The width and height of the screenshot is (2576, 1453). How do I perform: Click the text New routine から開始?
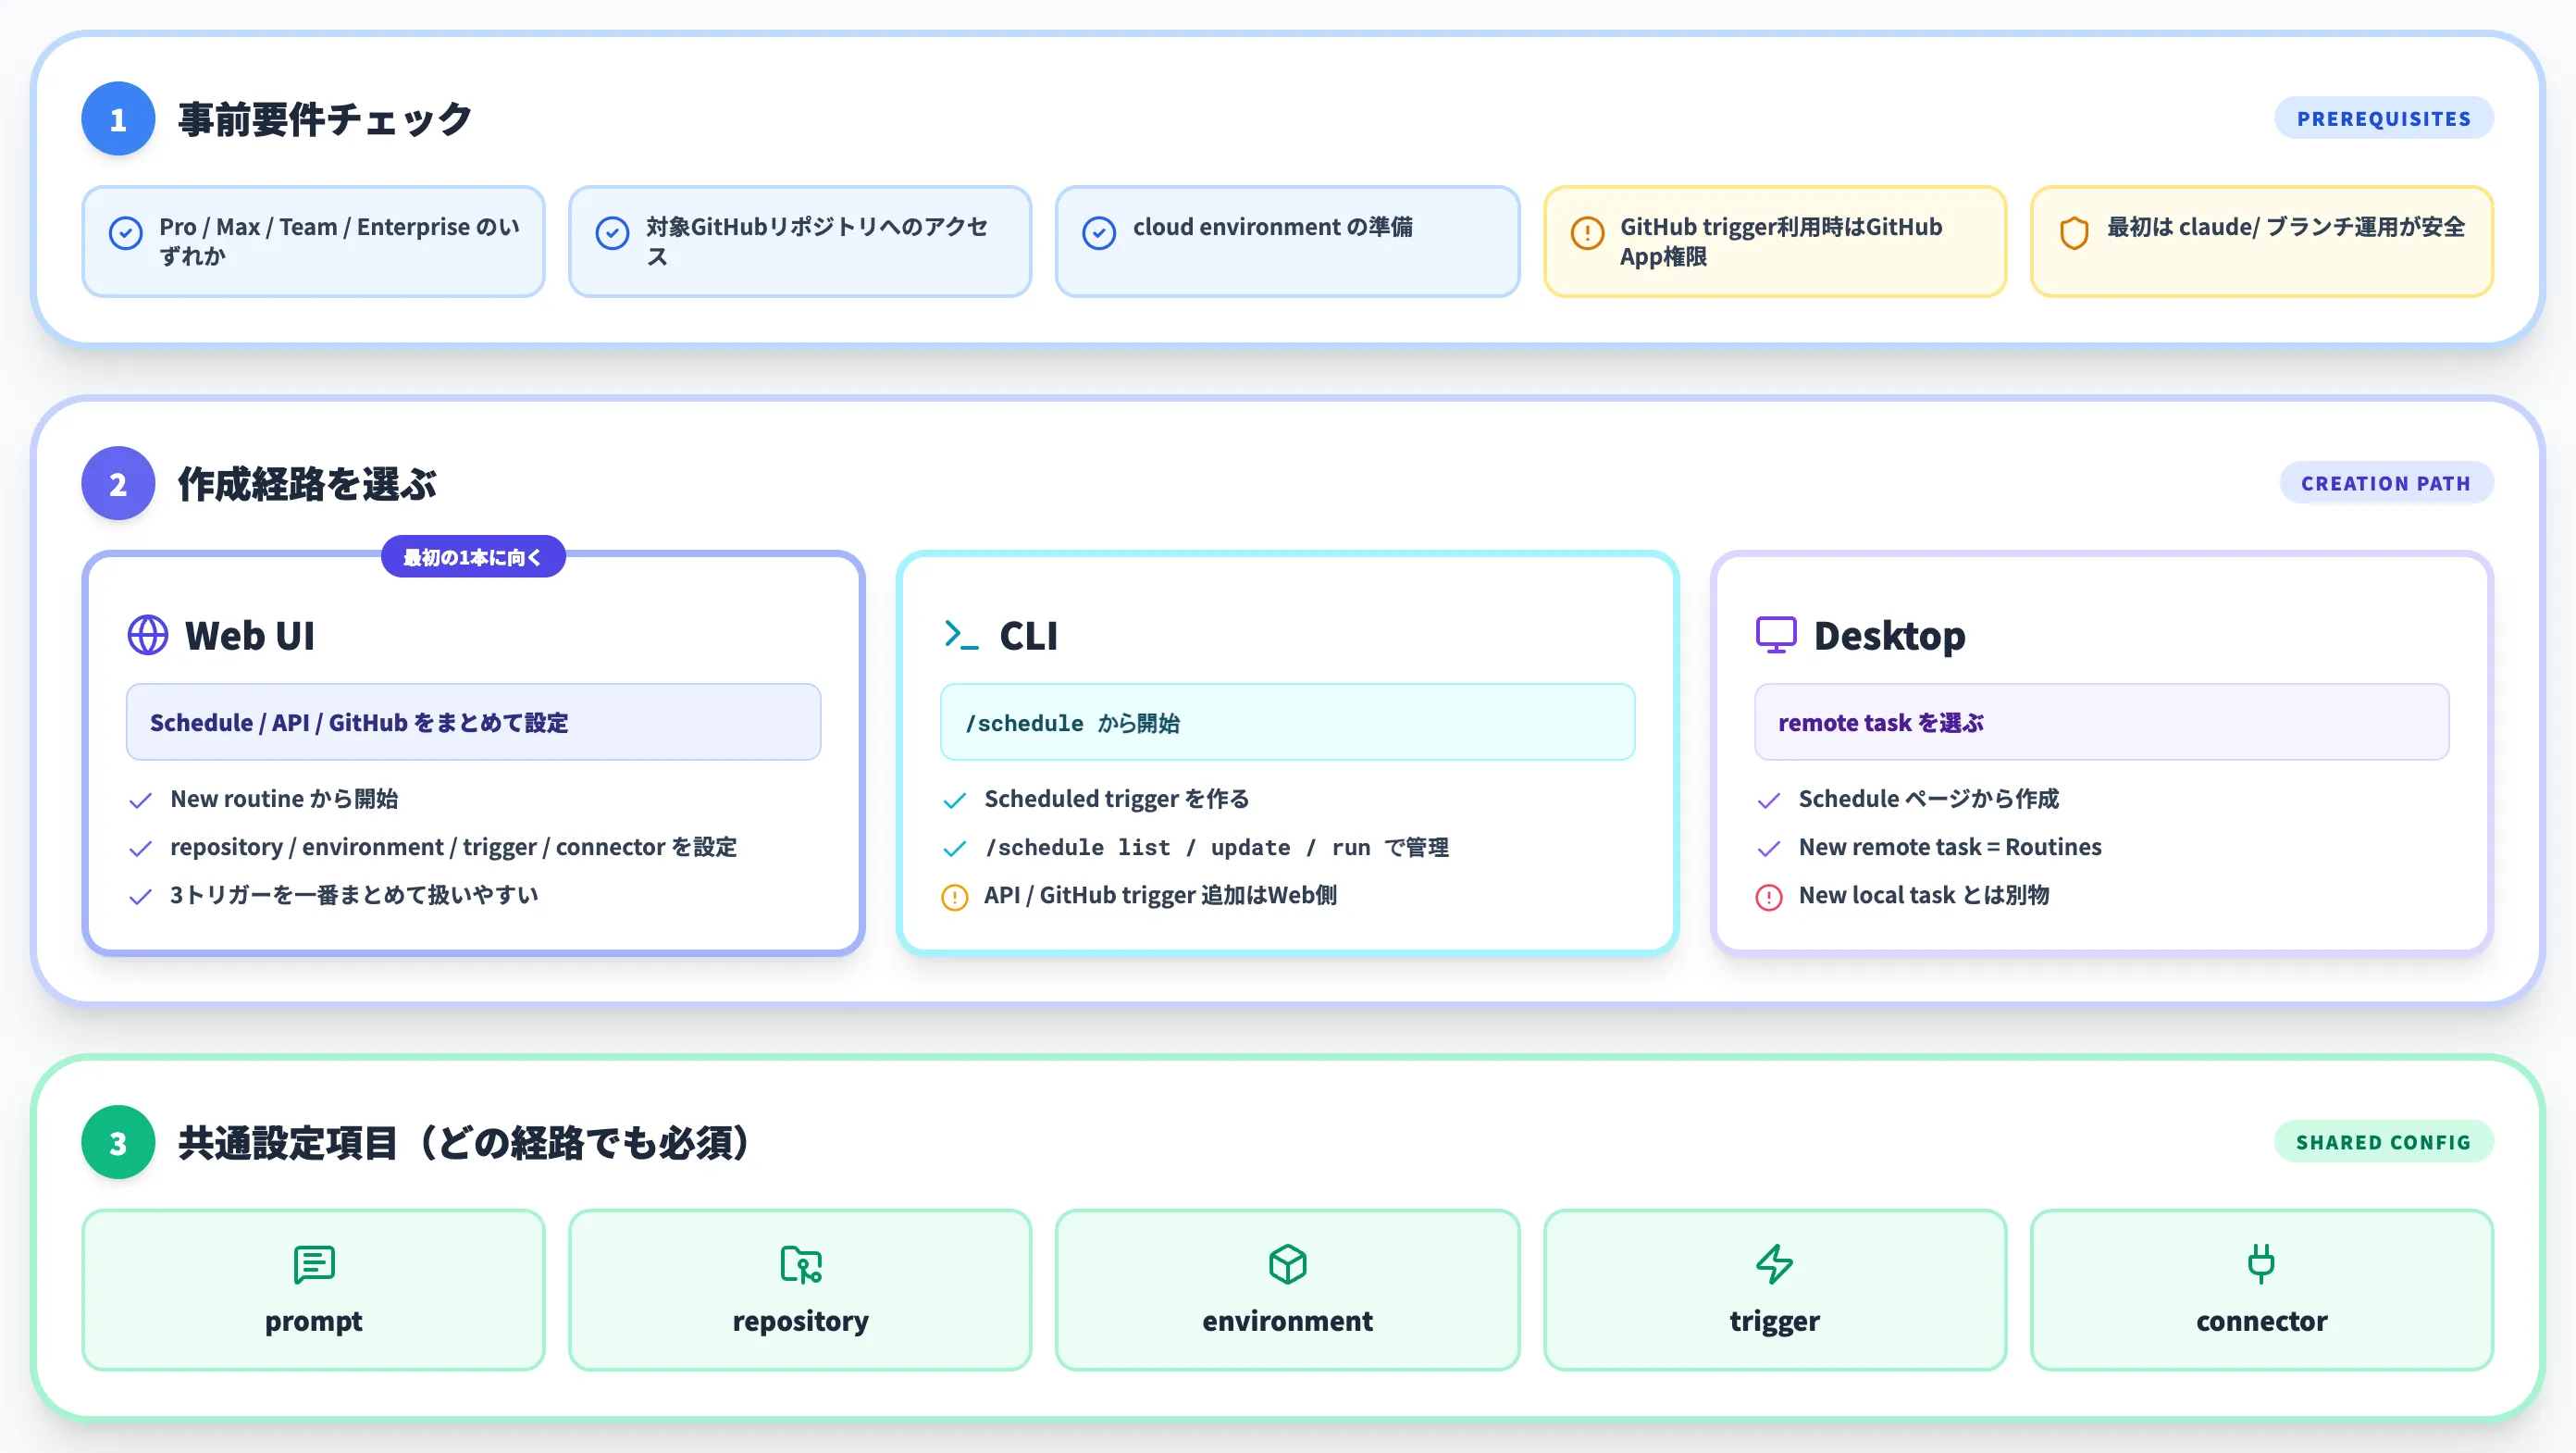point(284,799)
